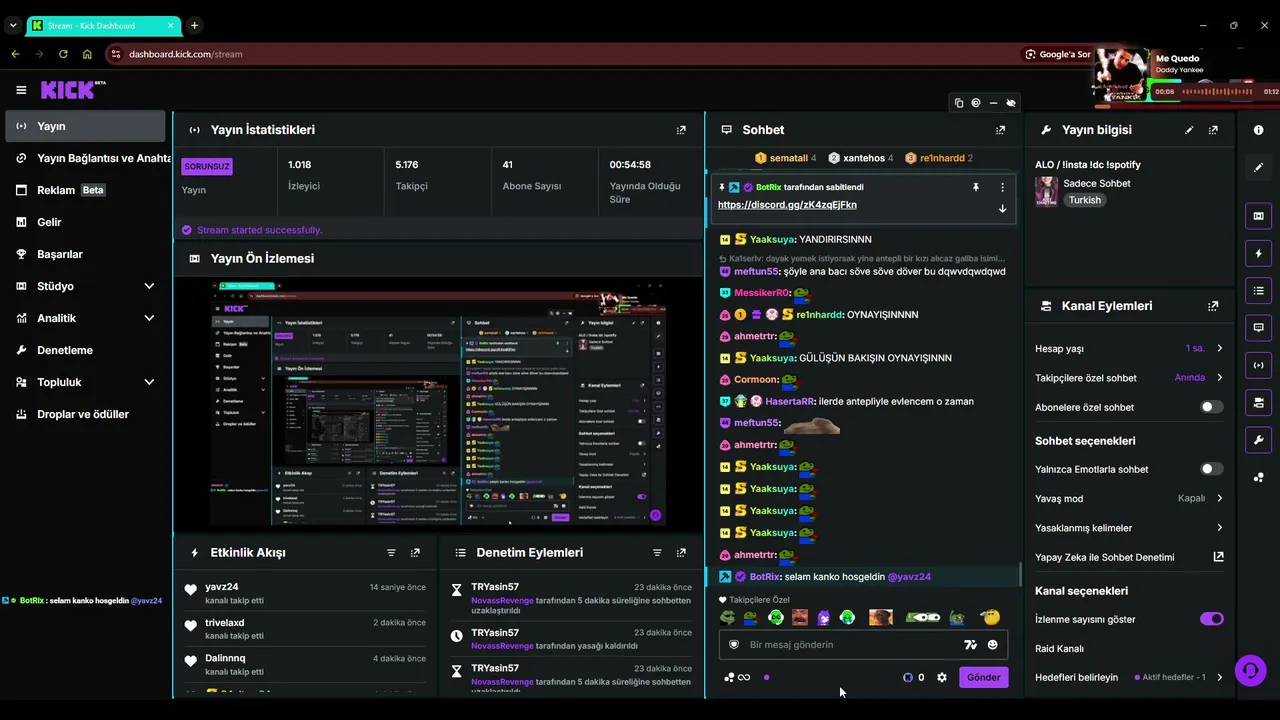This screenshot has height=720, width=1280.
Task: Send the chat message with Gönder
Action: point(983,677)
